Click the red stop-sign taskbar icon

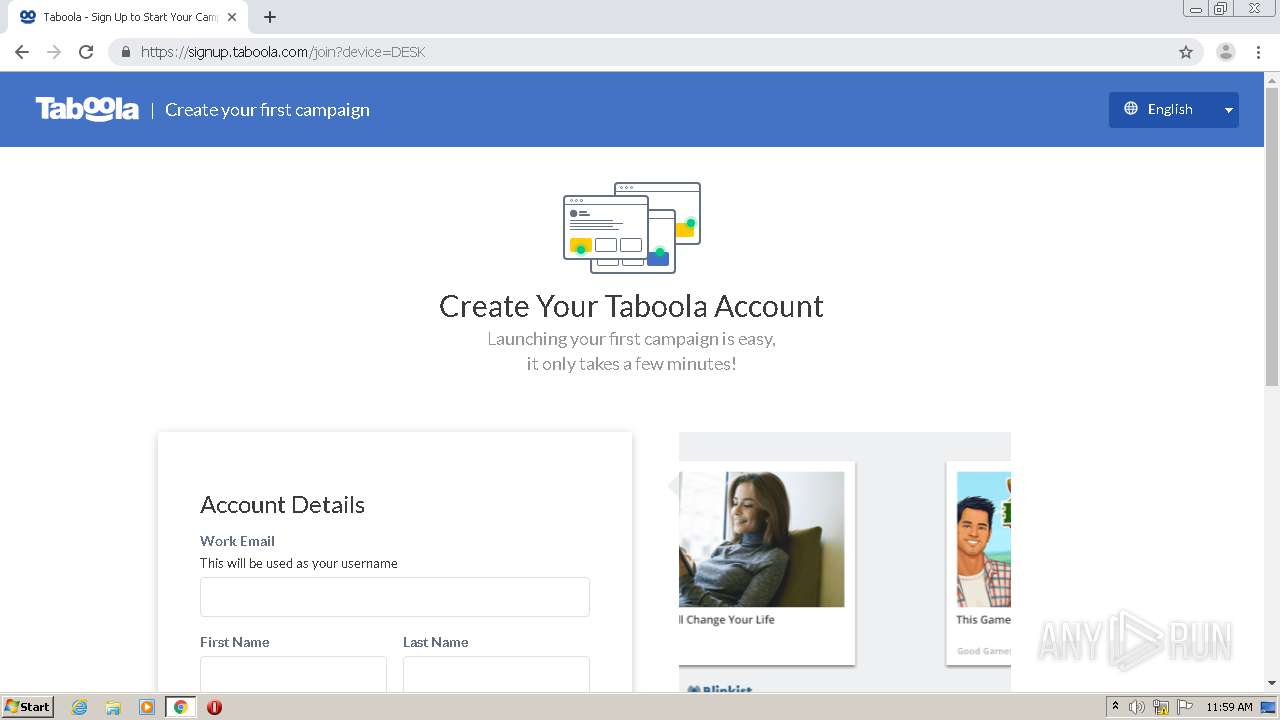(x=214, y=707)
